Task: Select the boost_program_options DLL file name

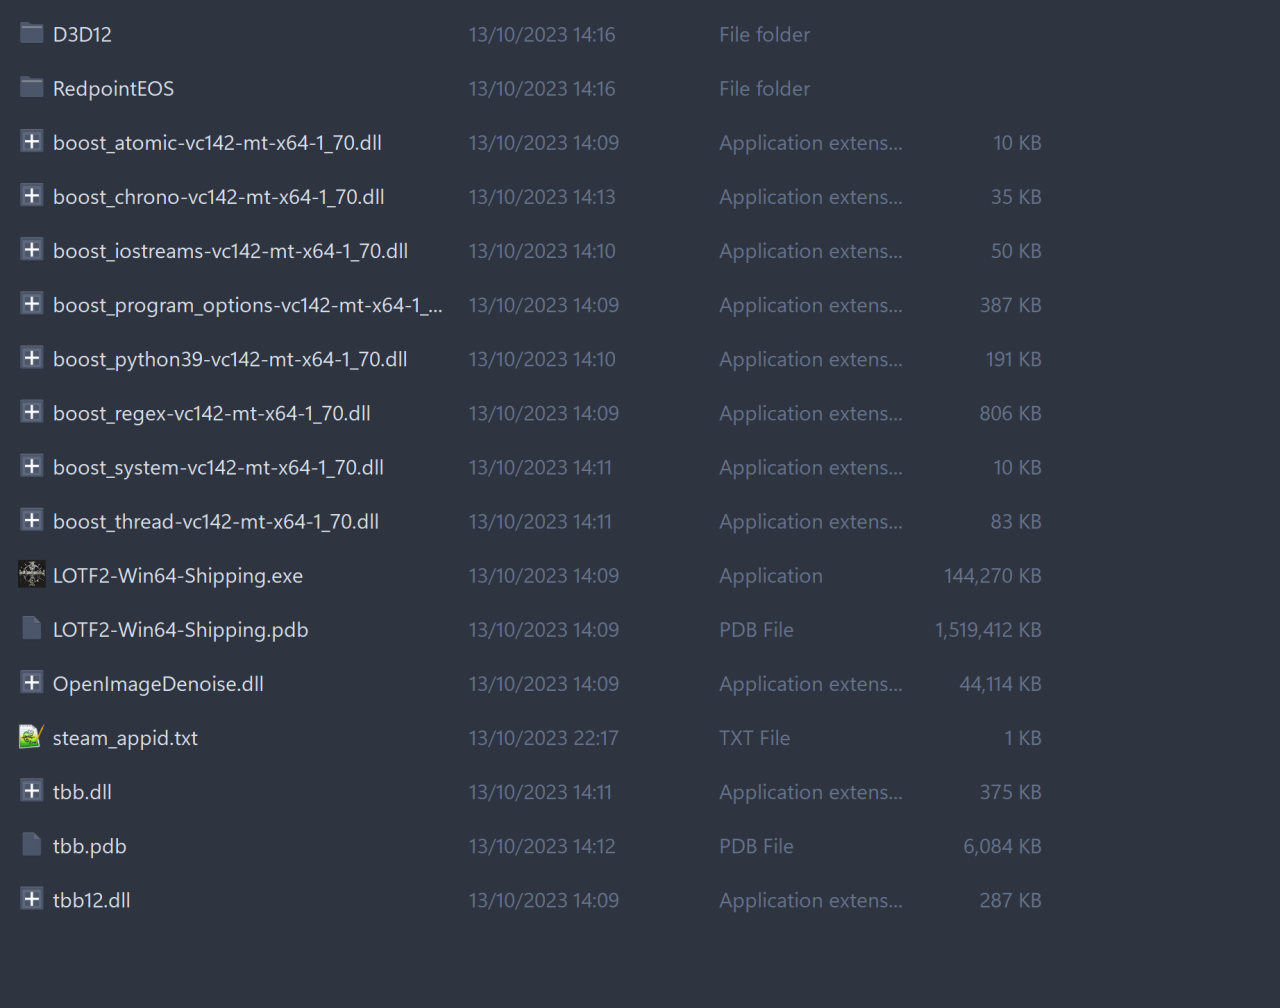Action: pos(247,305)
